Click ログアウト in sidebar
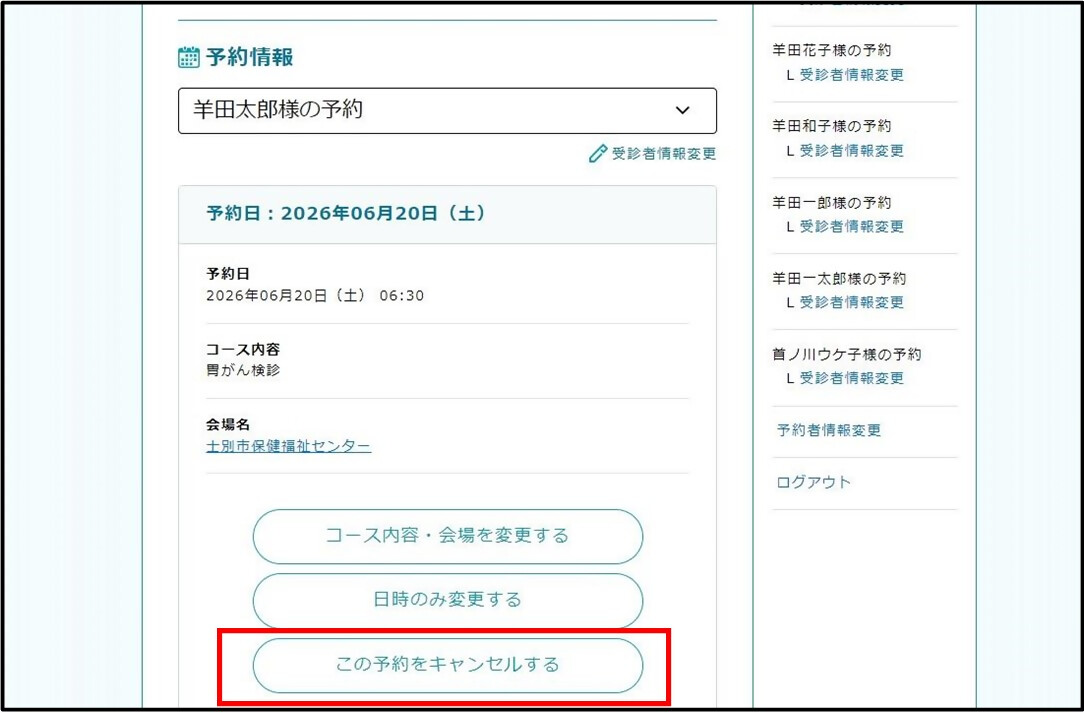This screenshot has height=713, width=1084. 814,482
